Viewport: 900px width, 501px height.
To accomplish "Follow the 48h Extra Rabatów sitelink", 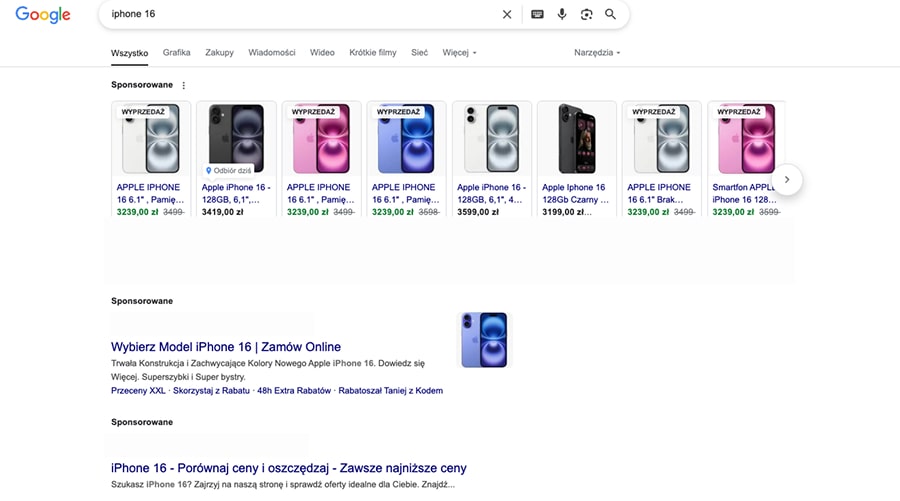I will click(x=294, y=390).
